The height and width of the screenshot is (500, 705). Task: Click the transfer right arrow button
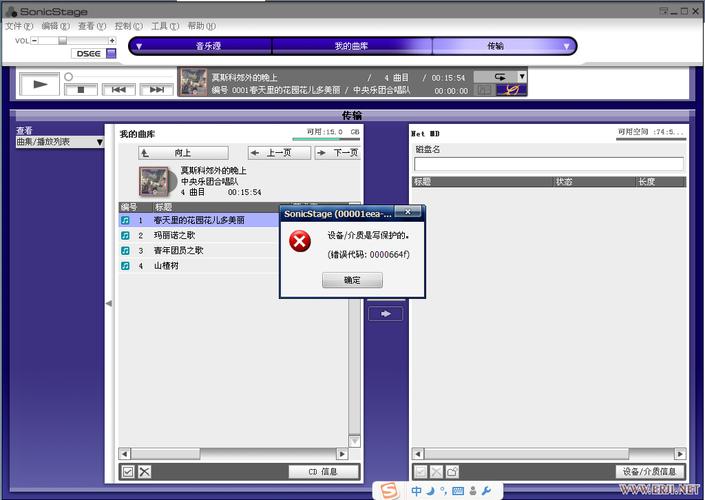pyautogui.click(x=385, y=313)
